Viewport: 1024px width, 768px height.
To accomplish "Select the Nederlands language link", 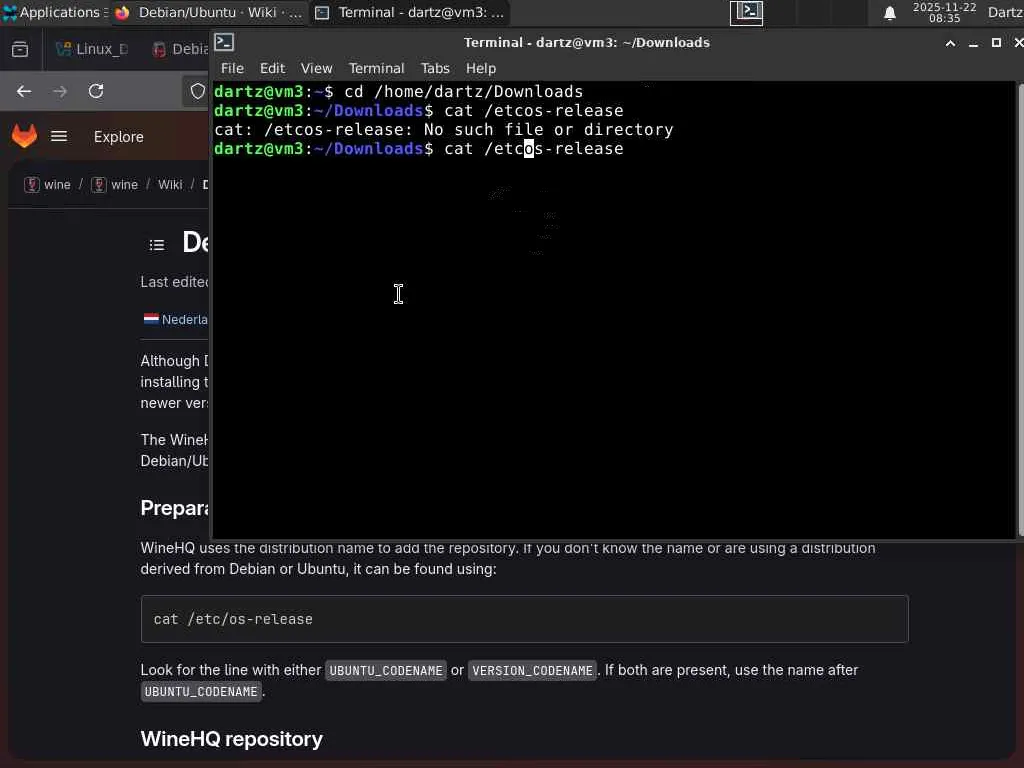I will [176, 319].
